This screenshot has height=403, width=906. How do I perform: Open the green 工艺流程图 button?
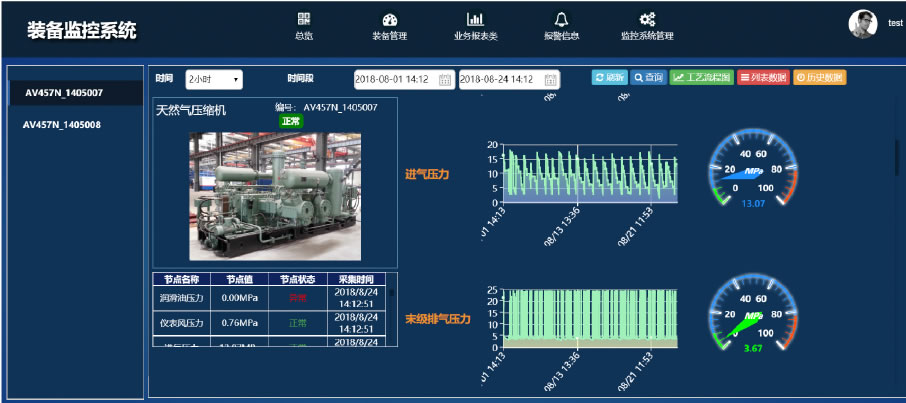(702, 77)
